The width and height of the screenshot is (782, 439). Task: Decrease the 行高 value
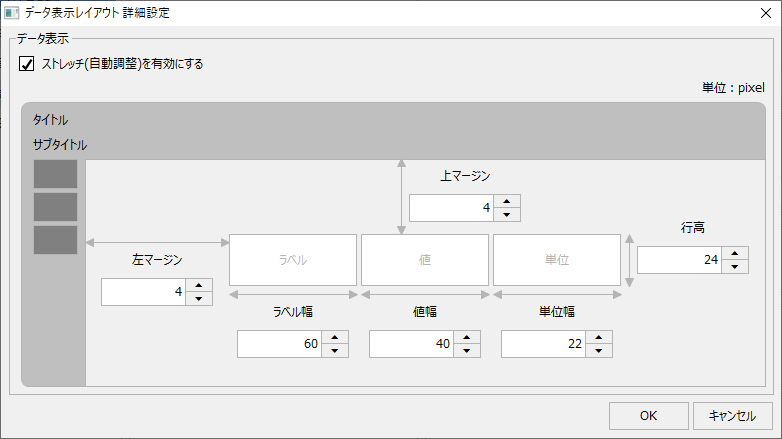(736, 266)
